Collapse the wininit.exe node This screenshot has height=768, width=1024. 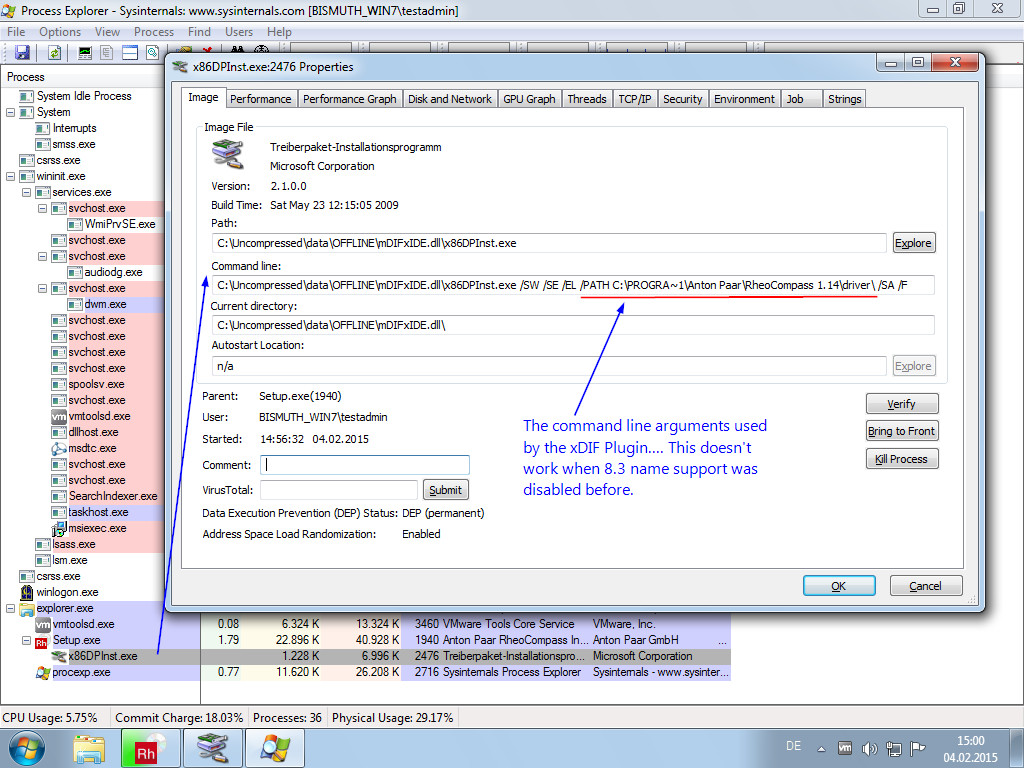10,176
